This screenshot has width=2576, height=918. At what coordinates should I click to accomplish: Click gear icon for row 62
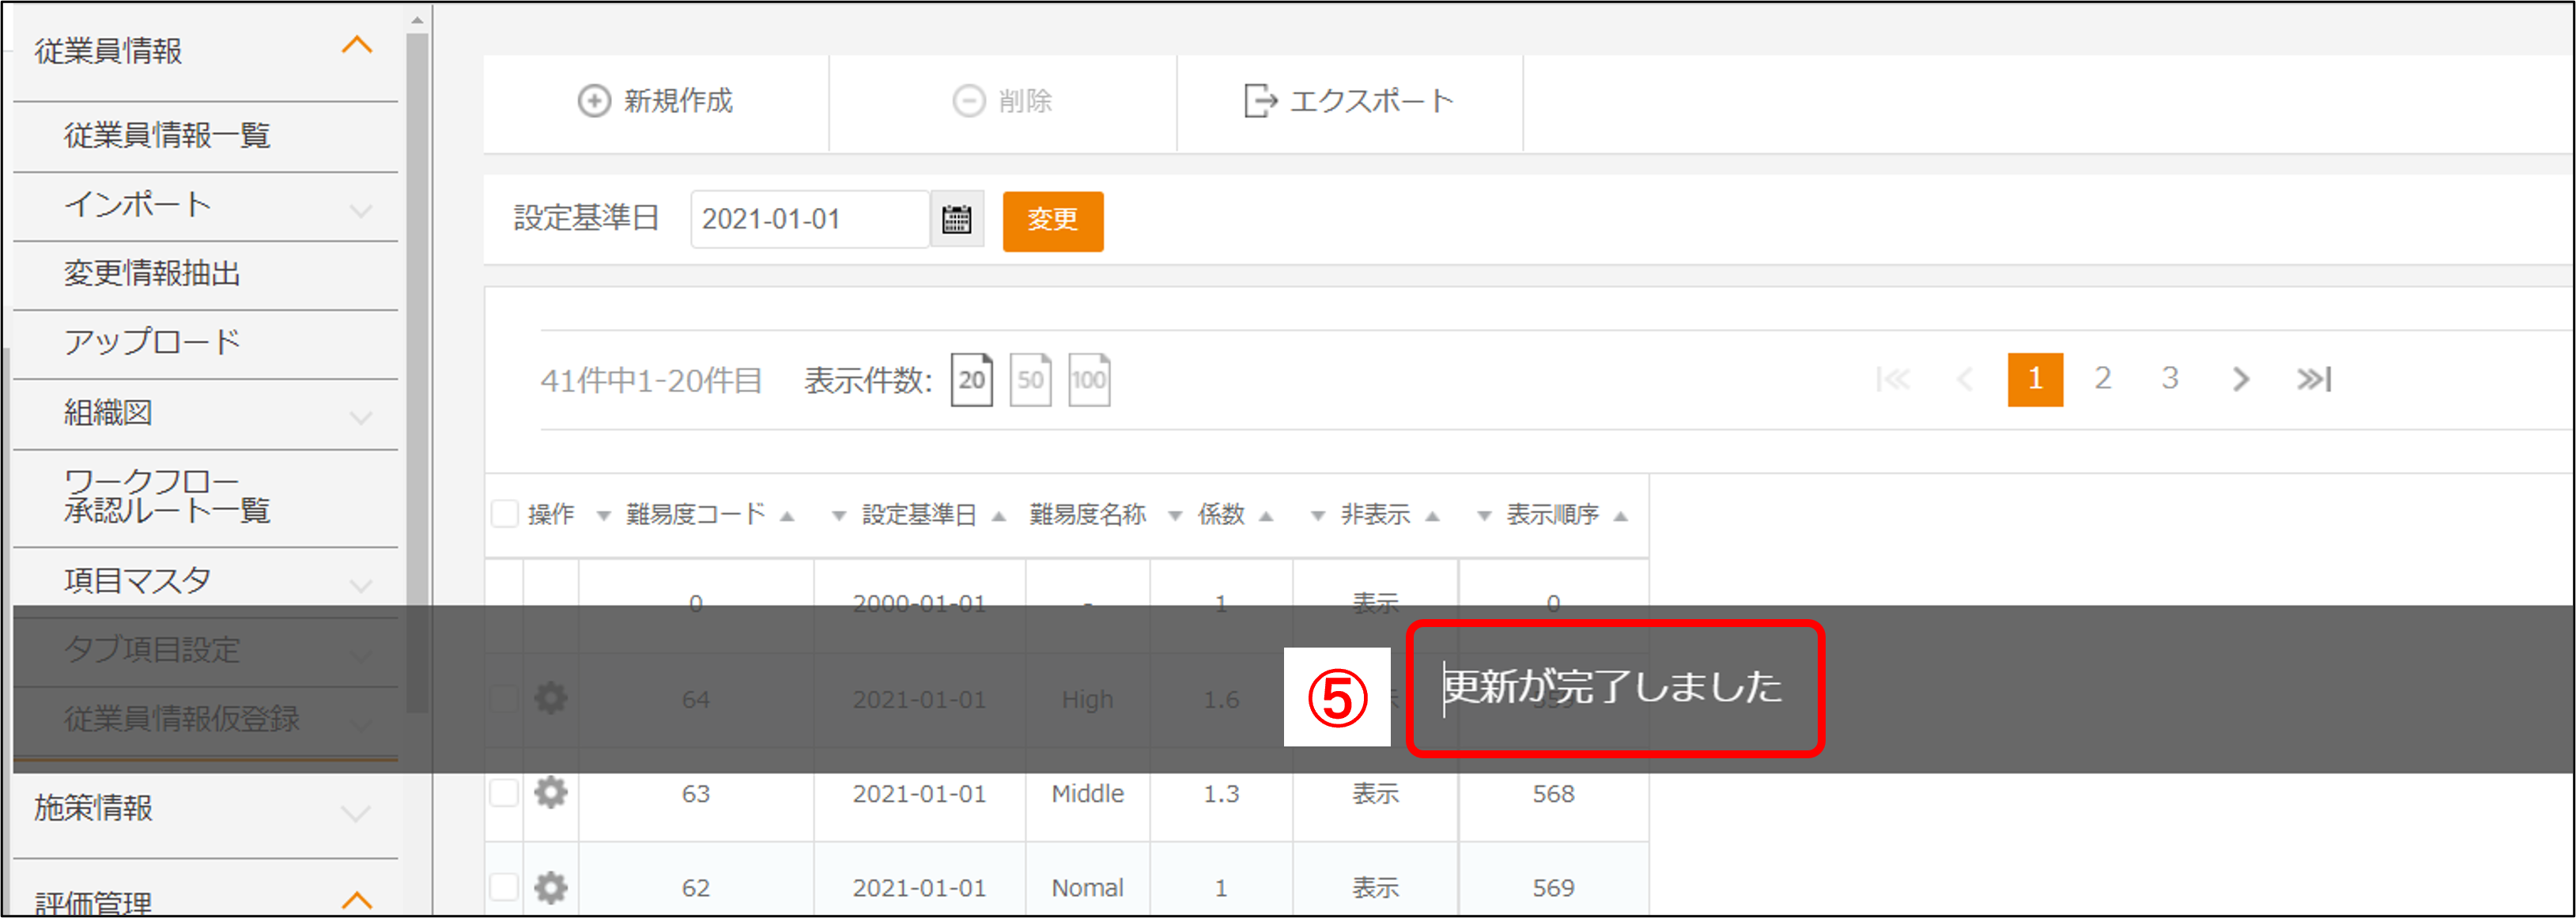click(x=550, y=886)
